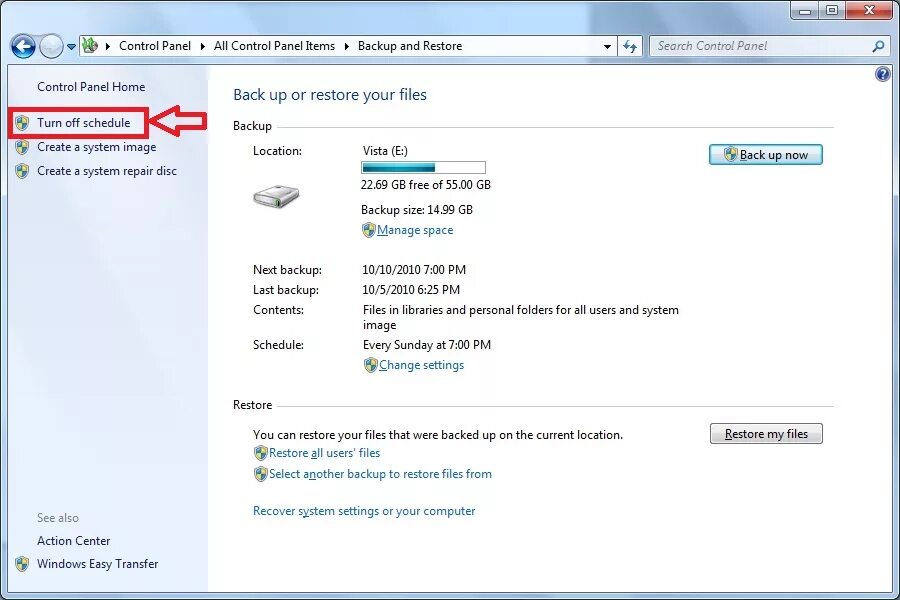Click shield icon beside Select another backup

[x=261, y=474]
